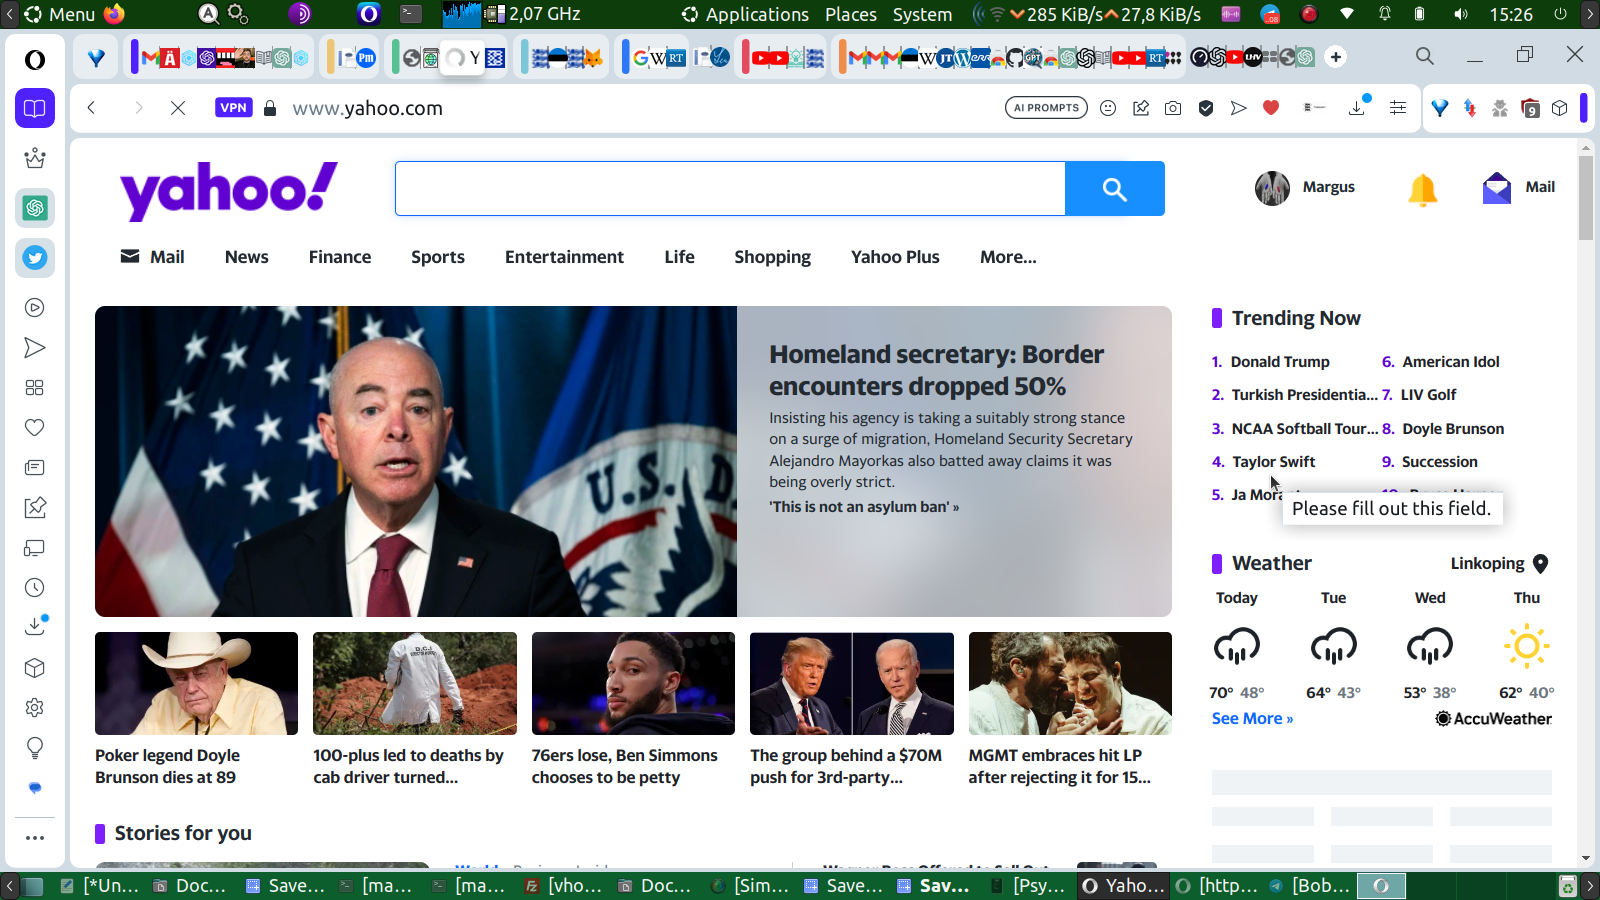Open the volume speaker icon in system tray
This screenshot has height=900, width=1600.
[x=1461, y=14]
